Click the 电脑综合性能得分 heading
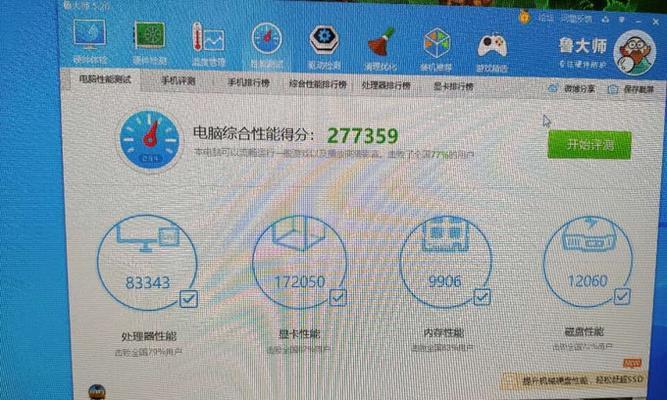667x400 pixels. pos(254,134)
